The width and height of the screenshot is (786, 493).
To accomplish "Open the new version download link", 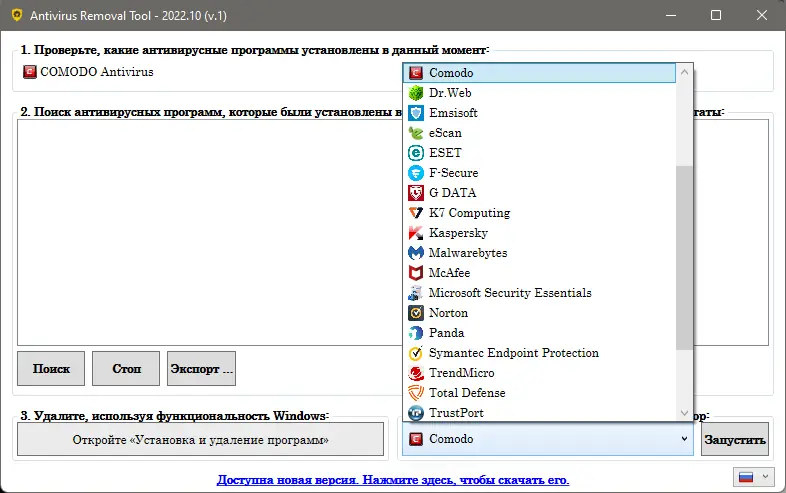I will (393, 480).
